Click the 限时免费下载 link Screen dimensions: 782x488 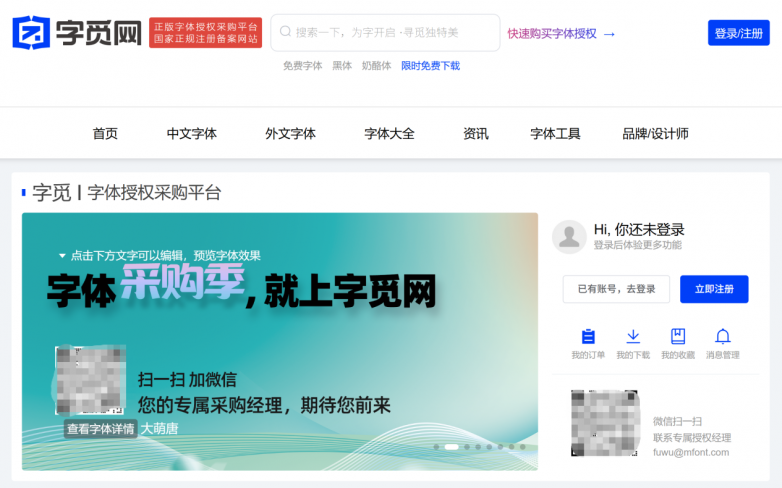pyautogui.click(x=430, y=66)
